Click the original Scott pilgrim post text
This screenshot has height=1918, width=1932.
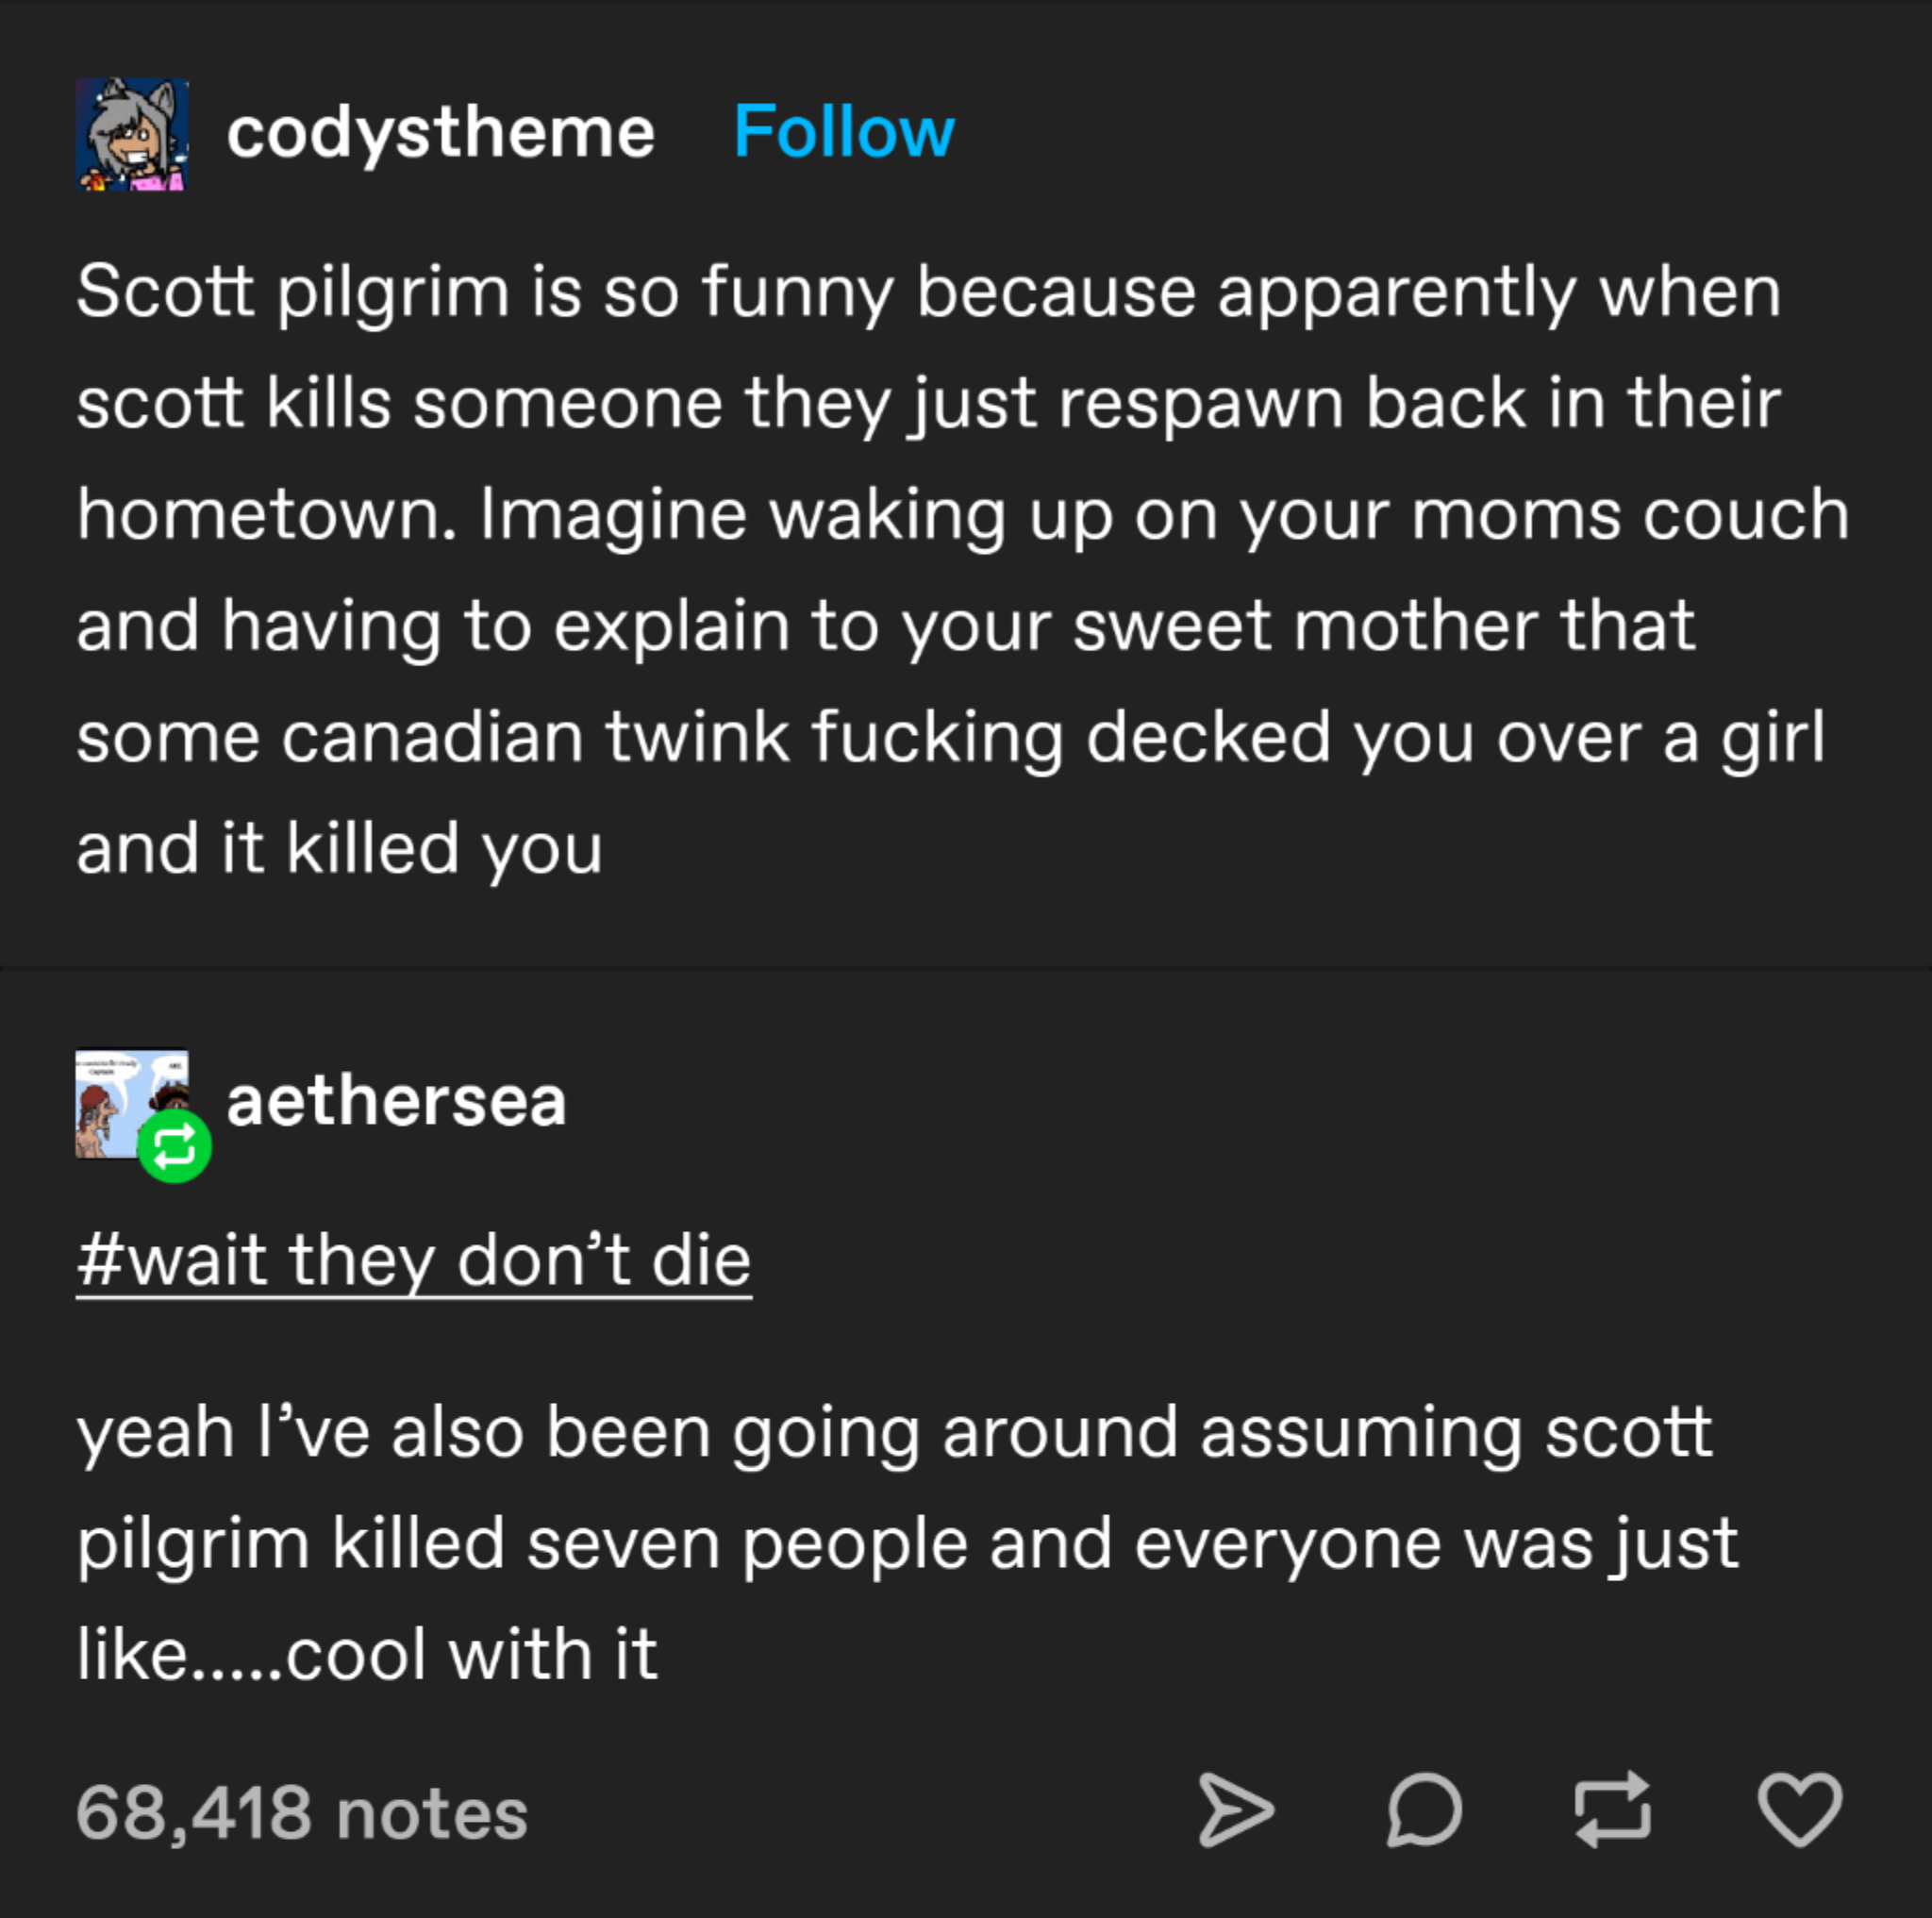click(964, 570)
